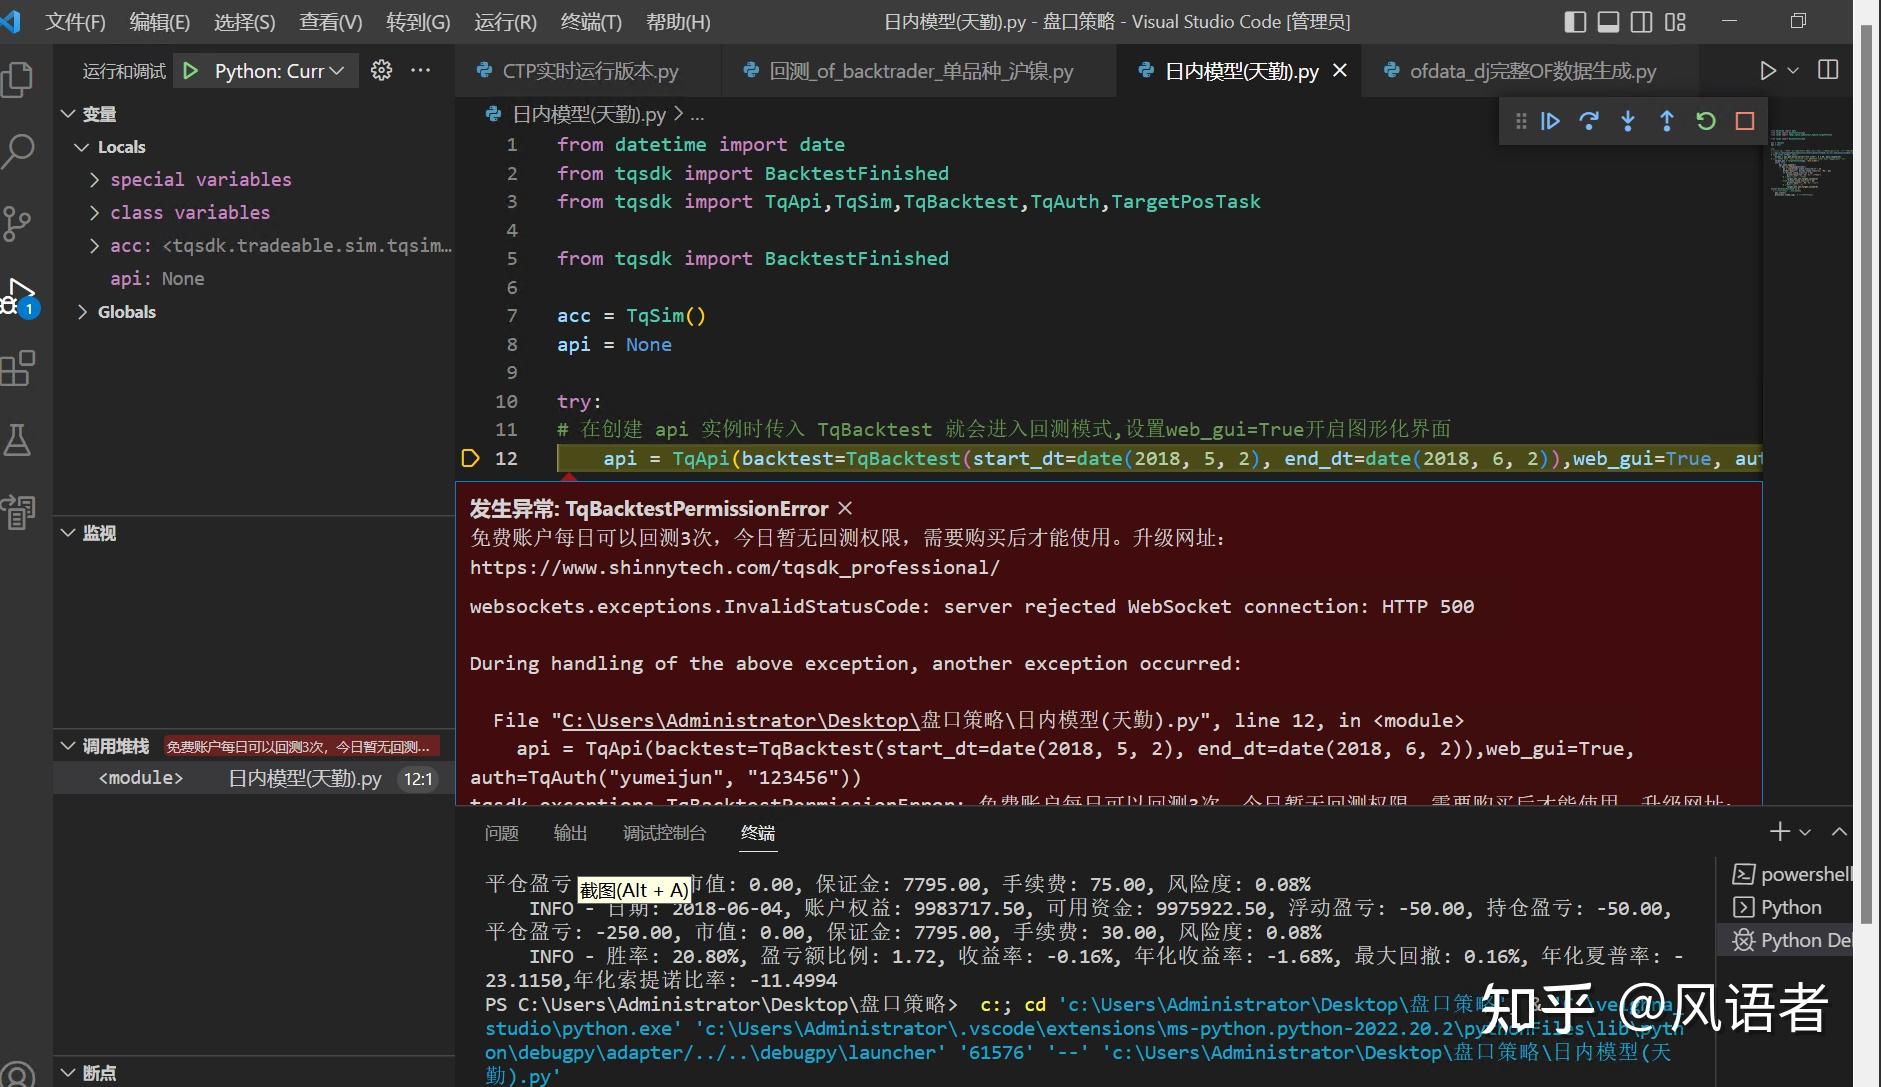Start debugging with the green play arrow

191,71
